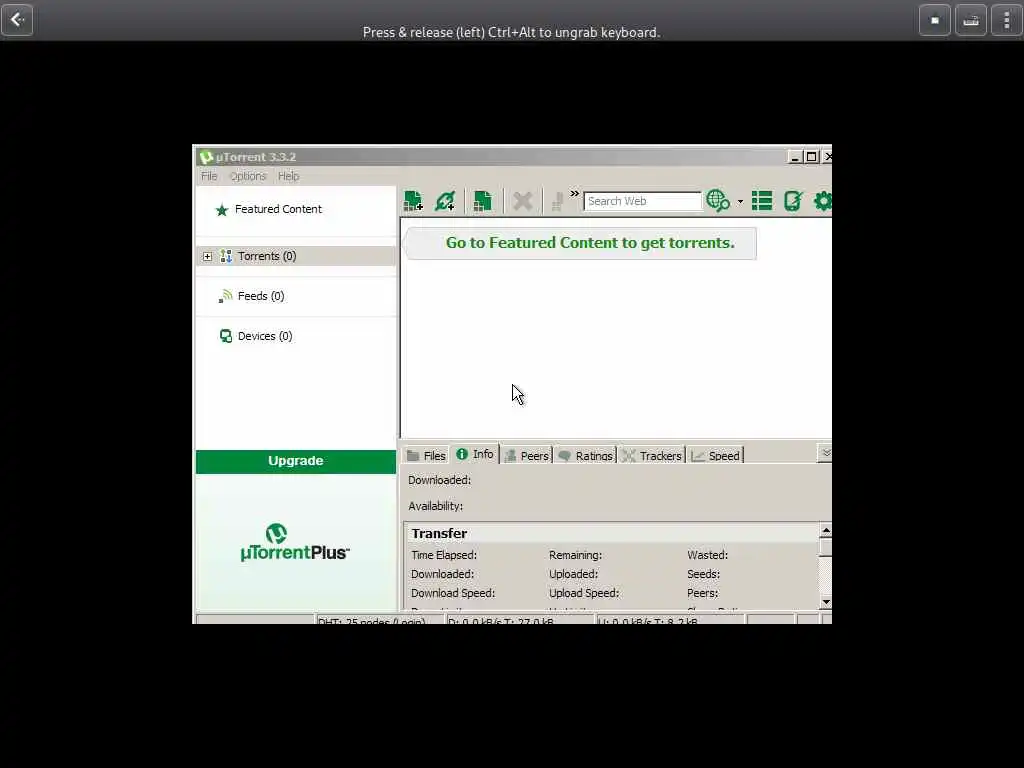Open the viewer three-dot menu
The image size is (1024, 768).
[x=1006, y=20]
